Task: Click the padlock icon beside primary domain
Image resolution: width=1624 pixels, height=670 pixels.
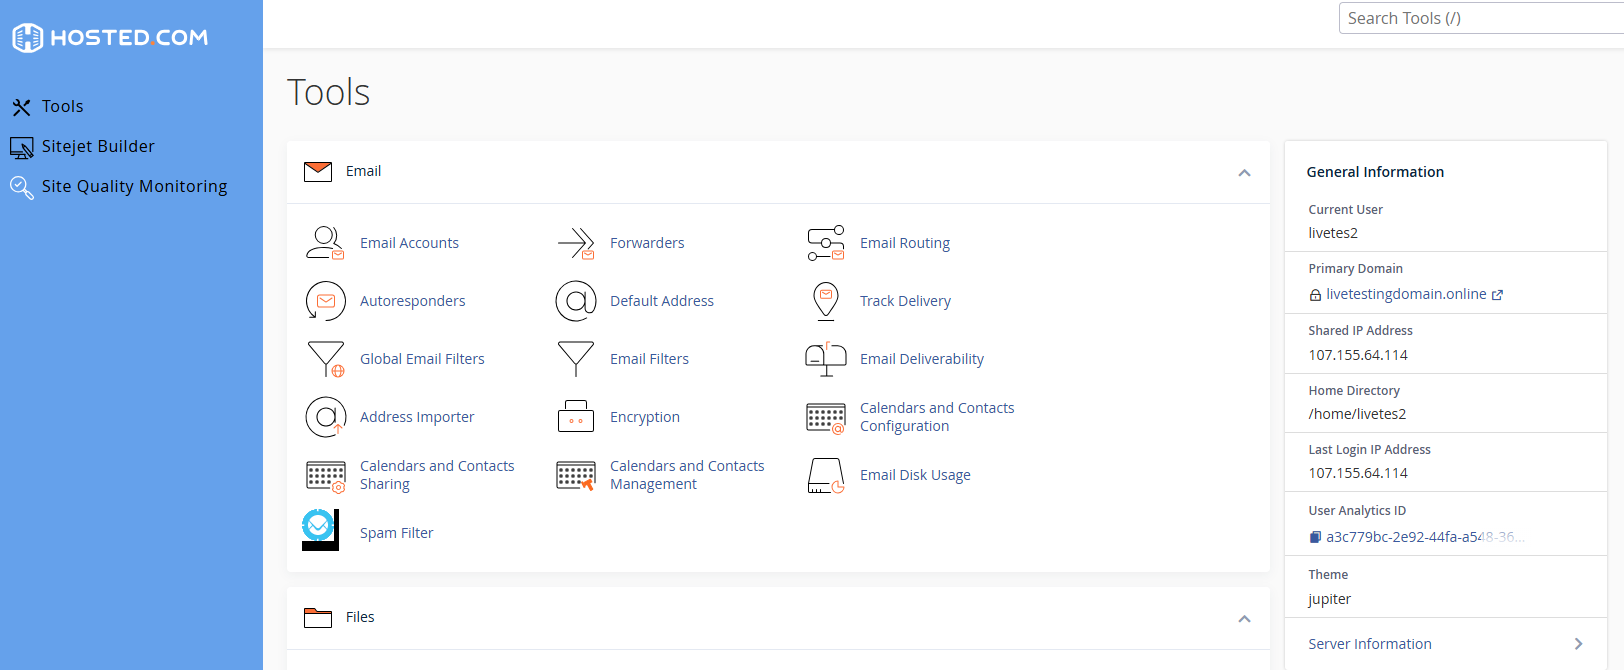Action: (1315, 295)
